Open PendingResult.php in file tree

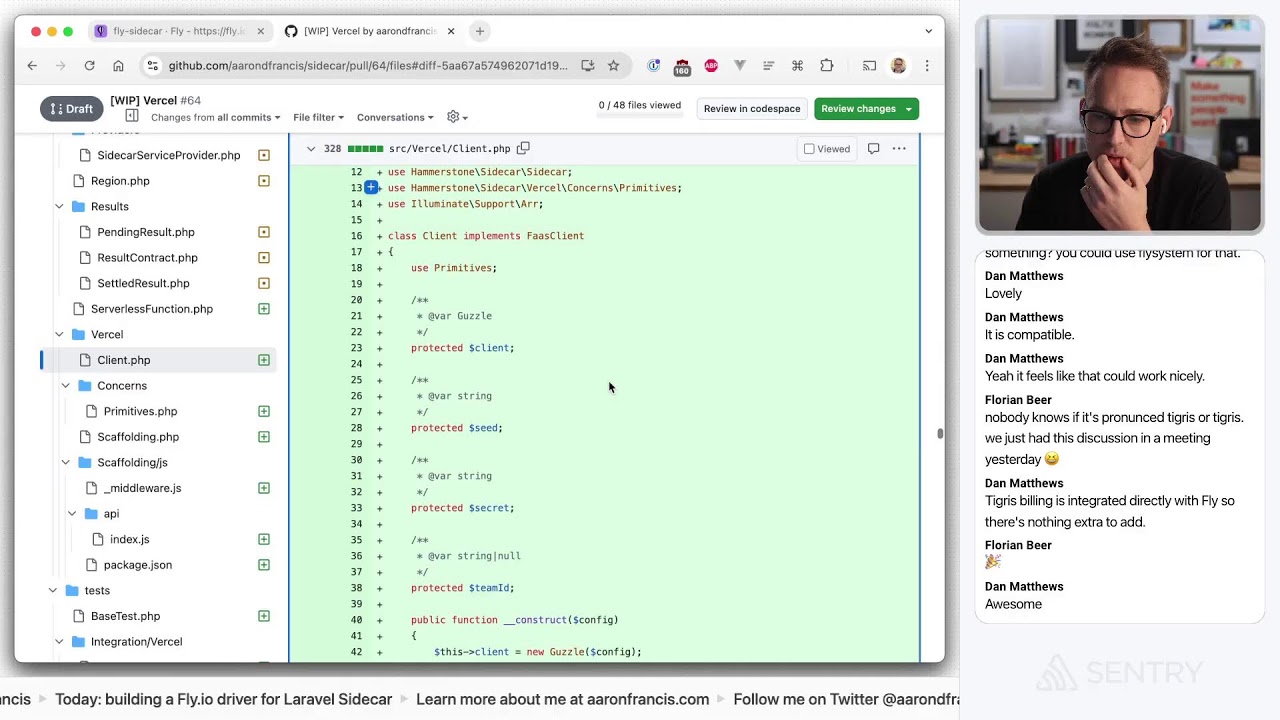146,232
